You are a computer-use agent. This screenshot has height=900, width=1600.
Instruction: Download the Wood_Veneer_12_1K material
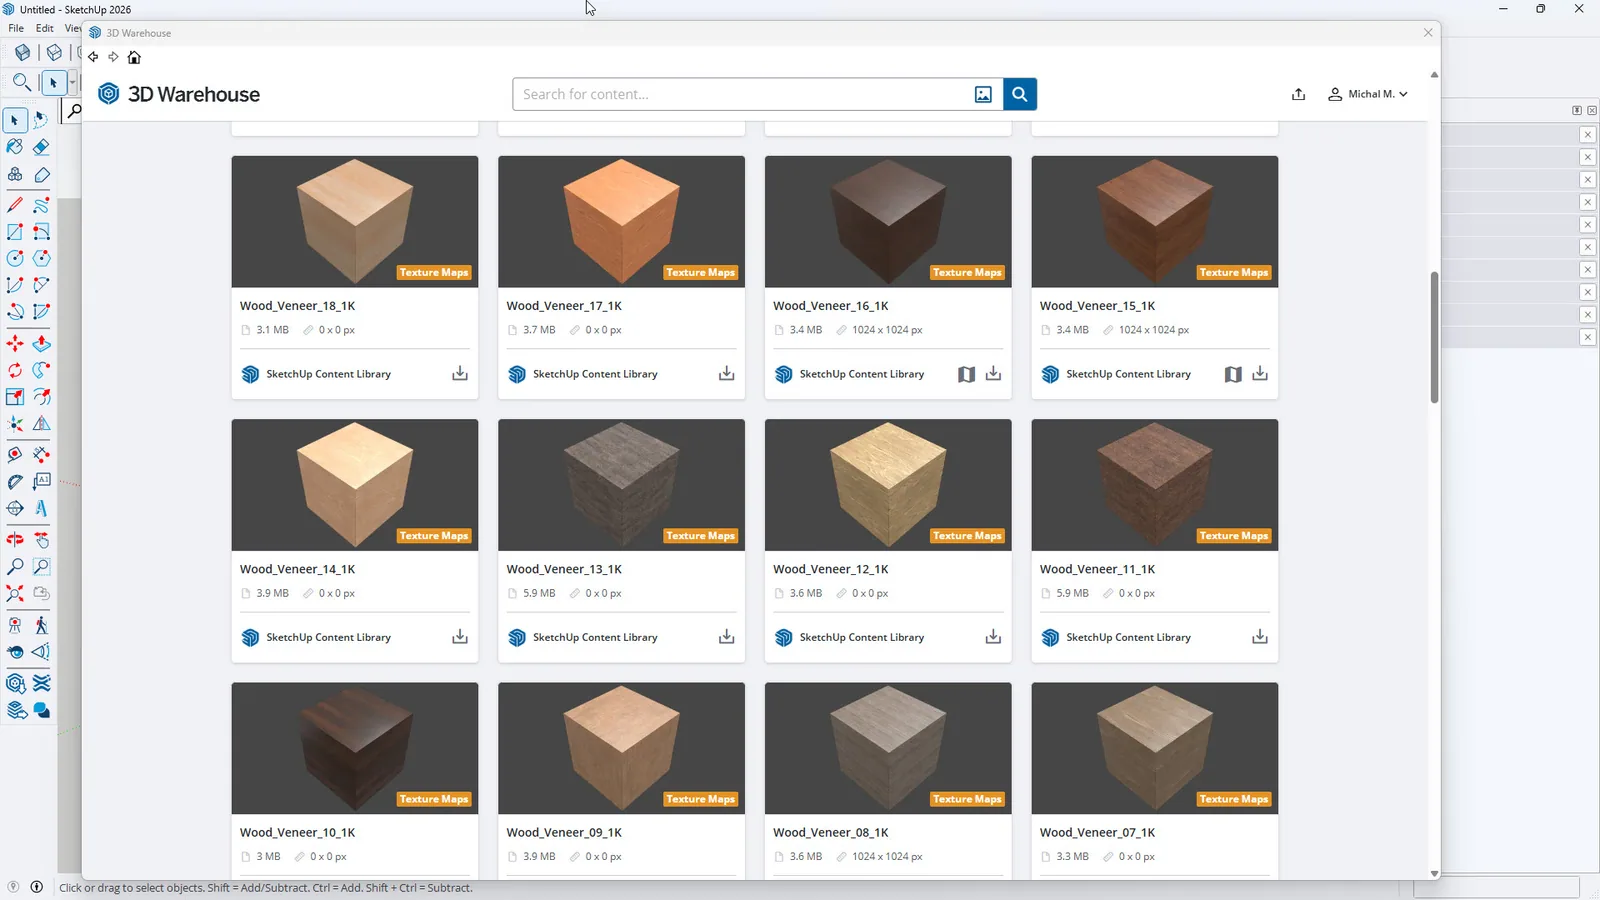[993, 637]
